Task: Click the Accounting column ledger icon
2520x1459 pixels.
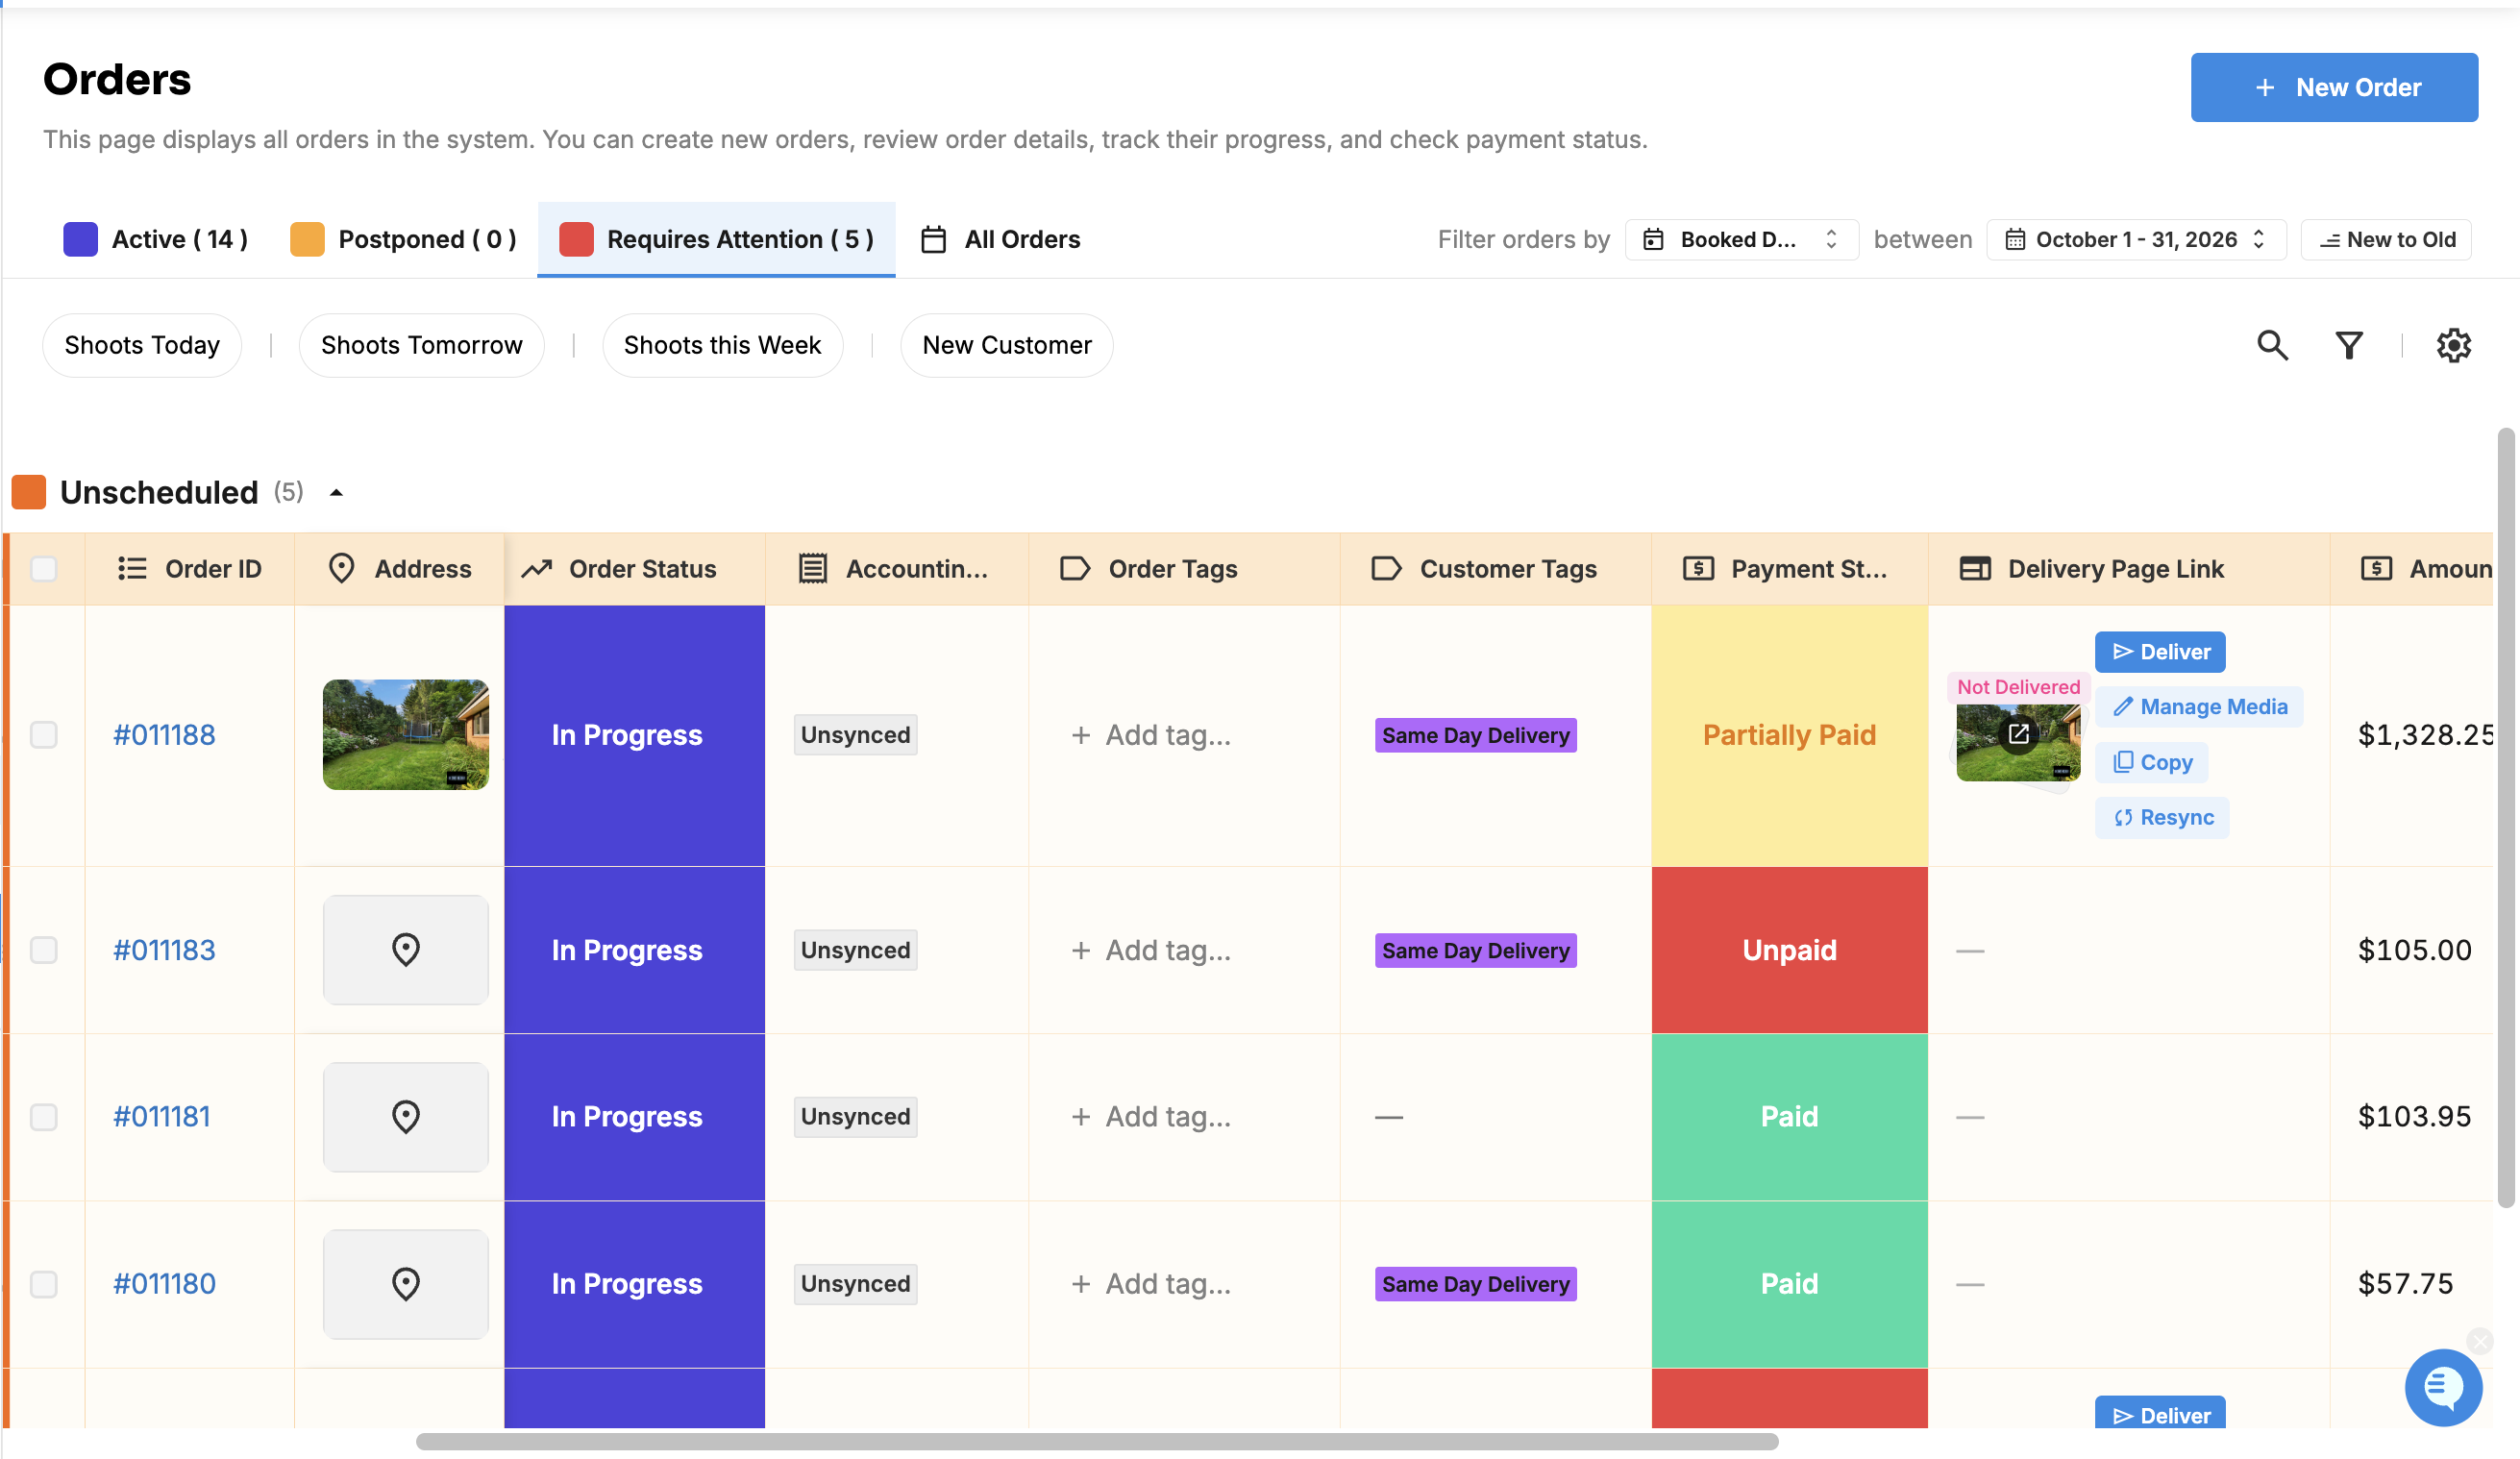Action: pyautogui.click(x=812, y=568)
